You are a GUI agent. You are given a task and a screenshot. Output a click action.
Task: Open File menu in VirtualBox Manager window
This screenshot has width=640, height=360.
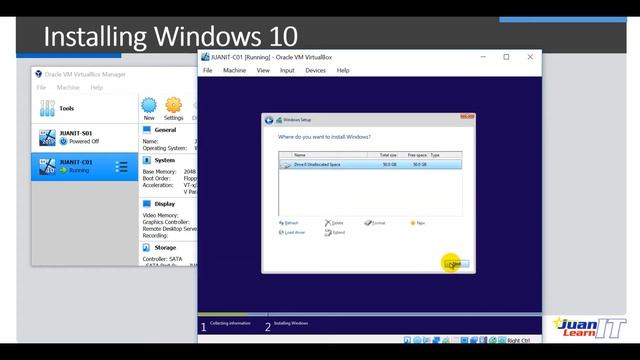(x=41, y=87)
